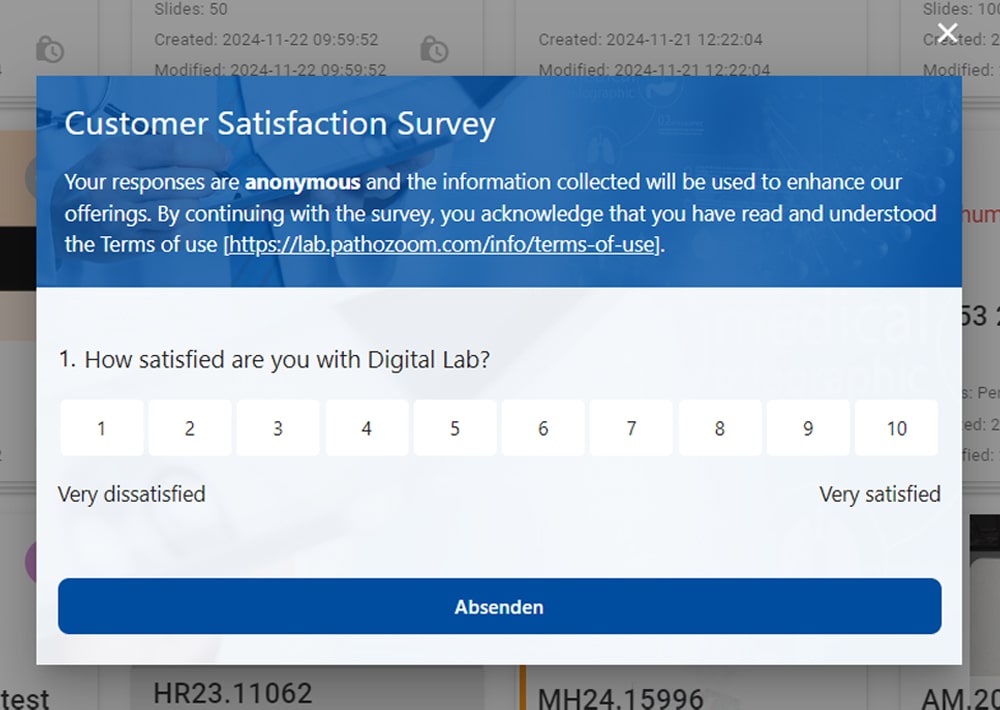Screen dimensions: 1000x710
Task: Click the Customer Satisfaction Survey heading
Action: pyautogui.click(x=280, y=124)
